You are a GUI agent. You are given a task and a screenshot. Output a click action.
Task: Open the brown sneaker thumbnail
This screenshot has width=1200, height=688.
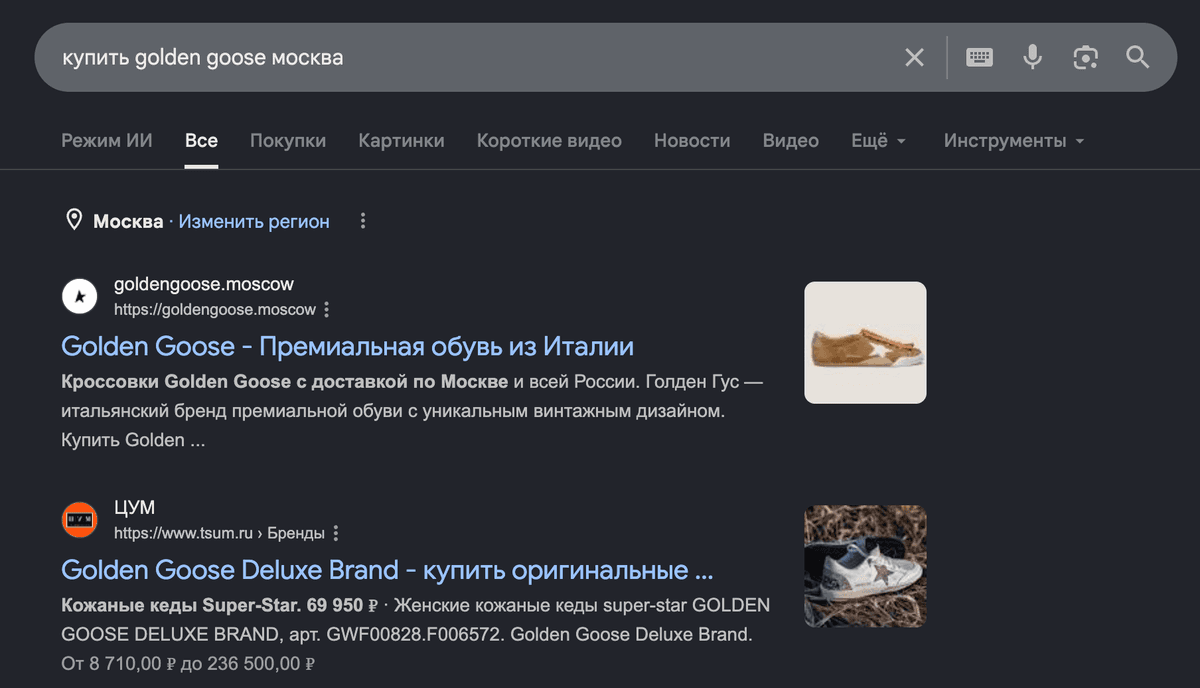pos(866,343)
